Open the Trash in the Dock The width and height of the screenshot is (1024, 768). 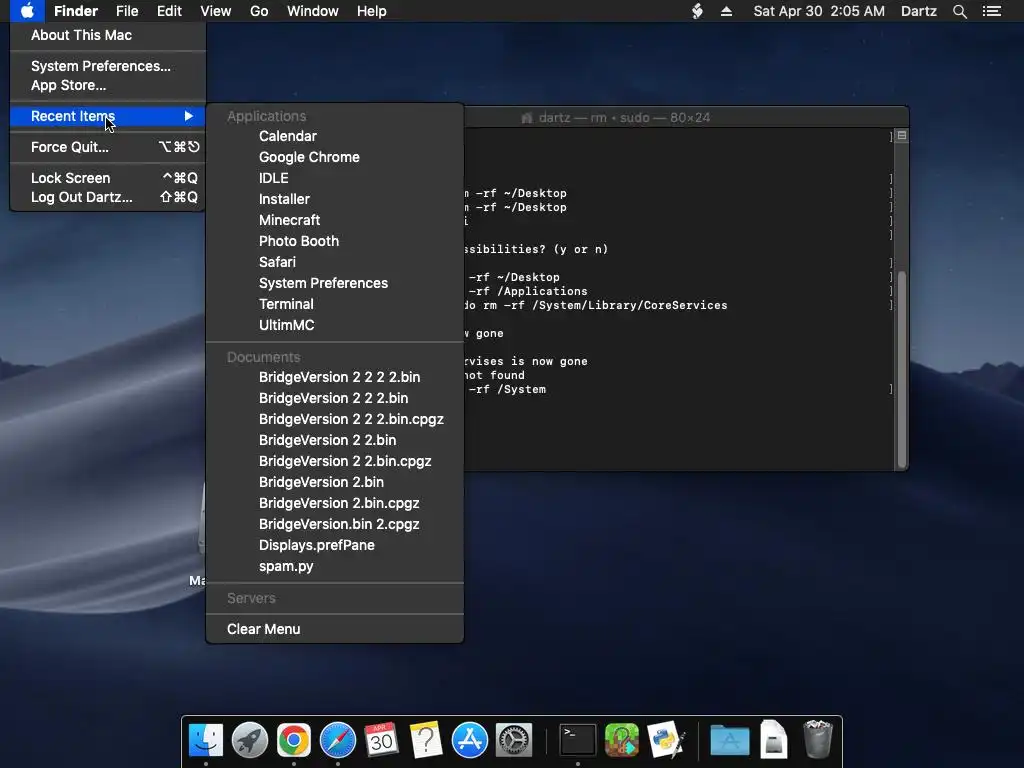pos(818,740)
